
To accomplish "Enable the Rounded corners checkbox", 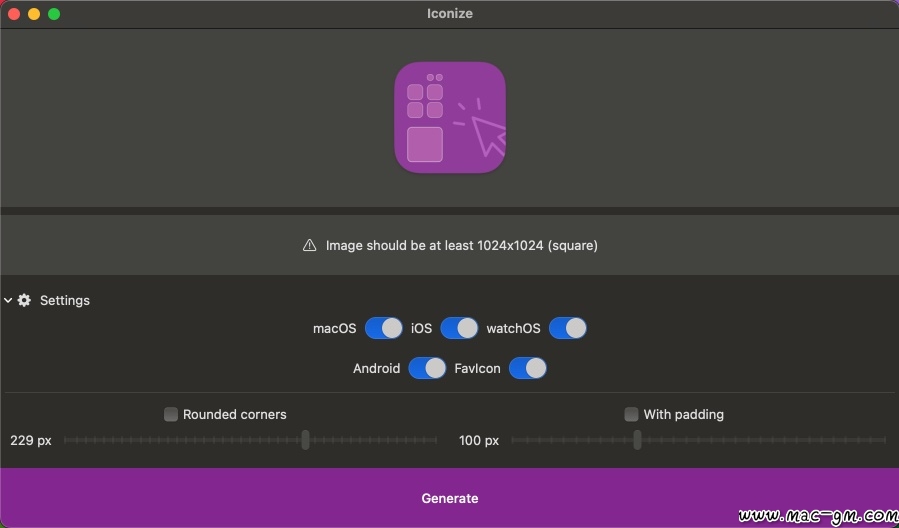I will pyautogui.click(x=171, y=414).
